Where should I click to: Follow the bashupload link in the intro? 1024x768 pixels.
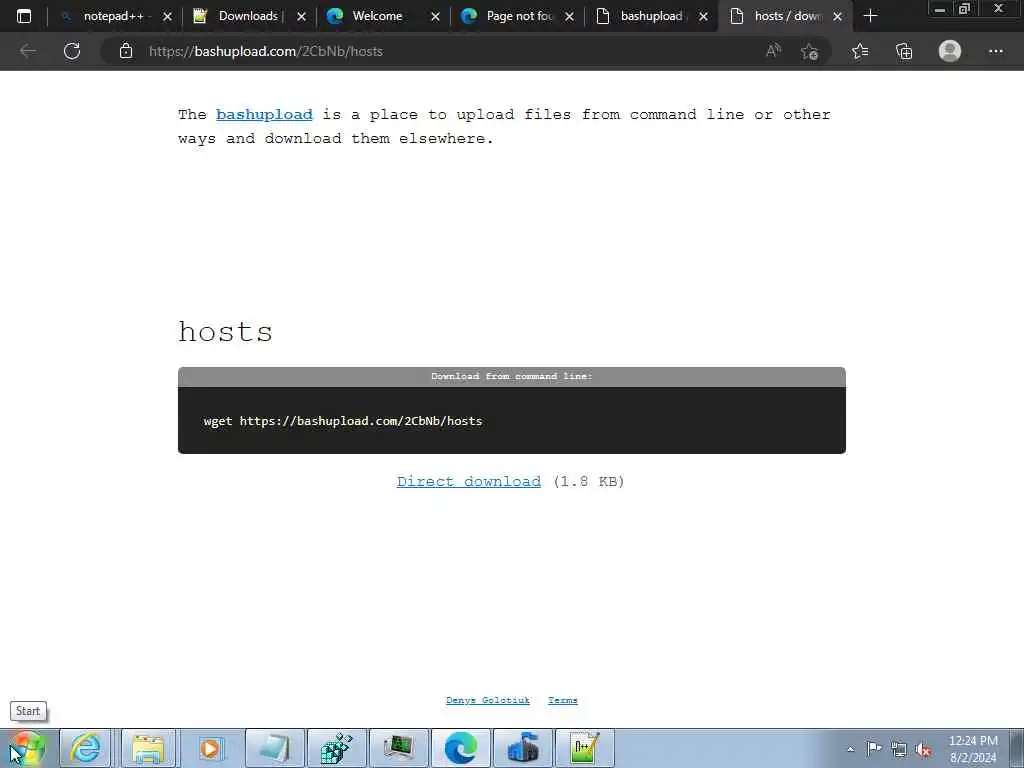pyautogui.click(x=264, y=115)
